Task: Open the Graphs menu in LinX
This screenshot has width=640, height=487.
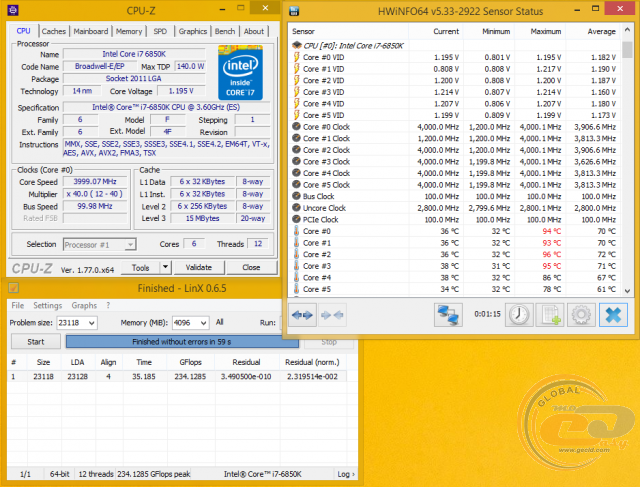Action: (x=84, y=305)
